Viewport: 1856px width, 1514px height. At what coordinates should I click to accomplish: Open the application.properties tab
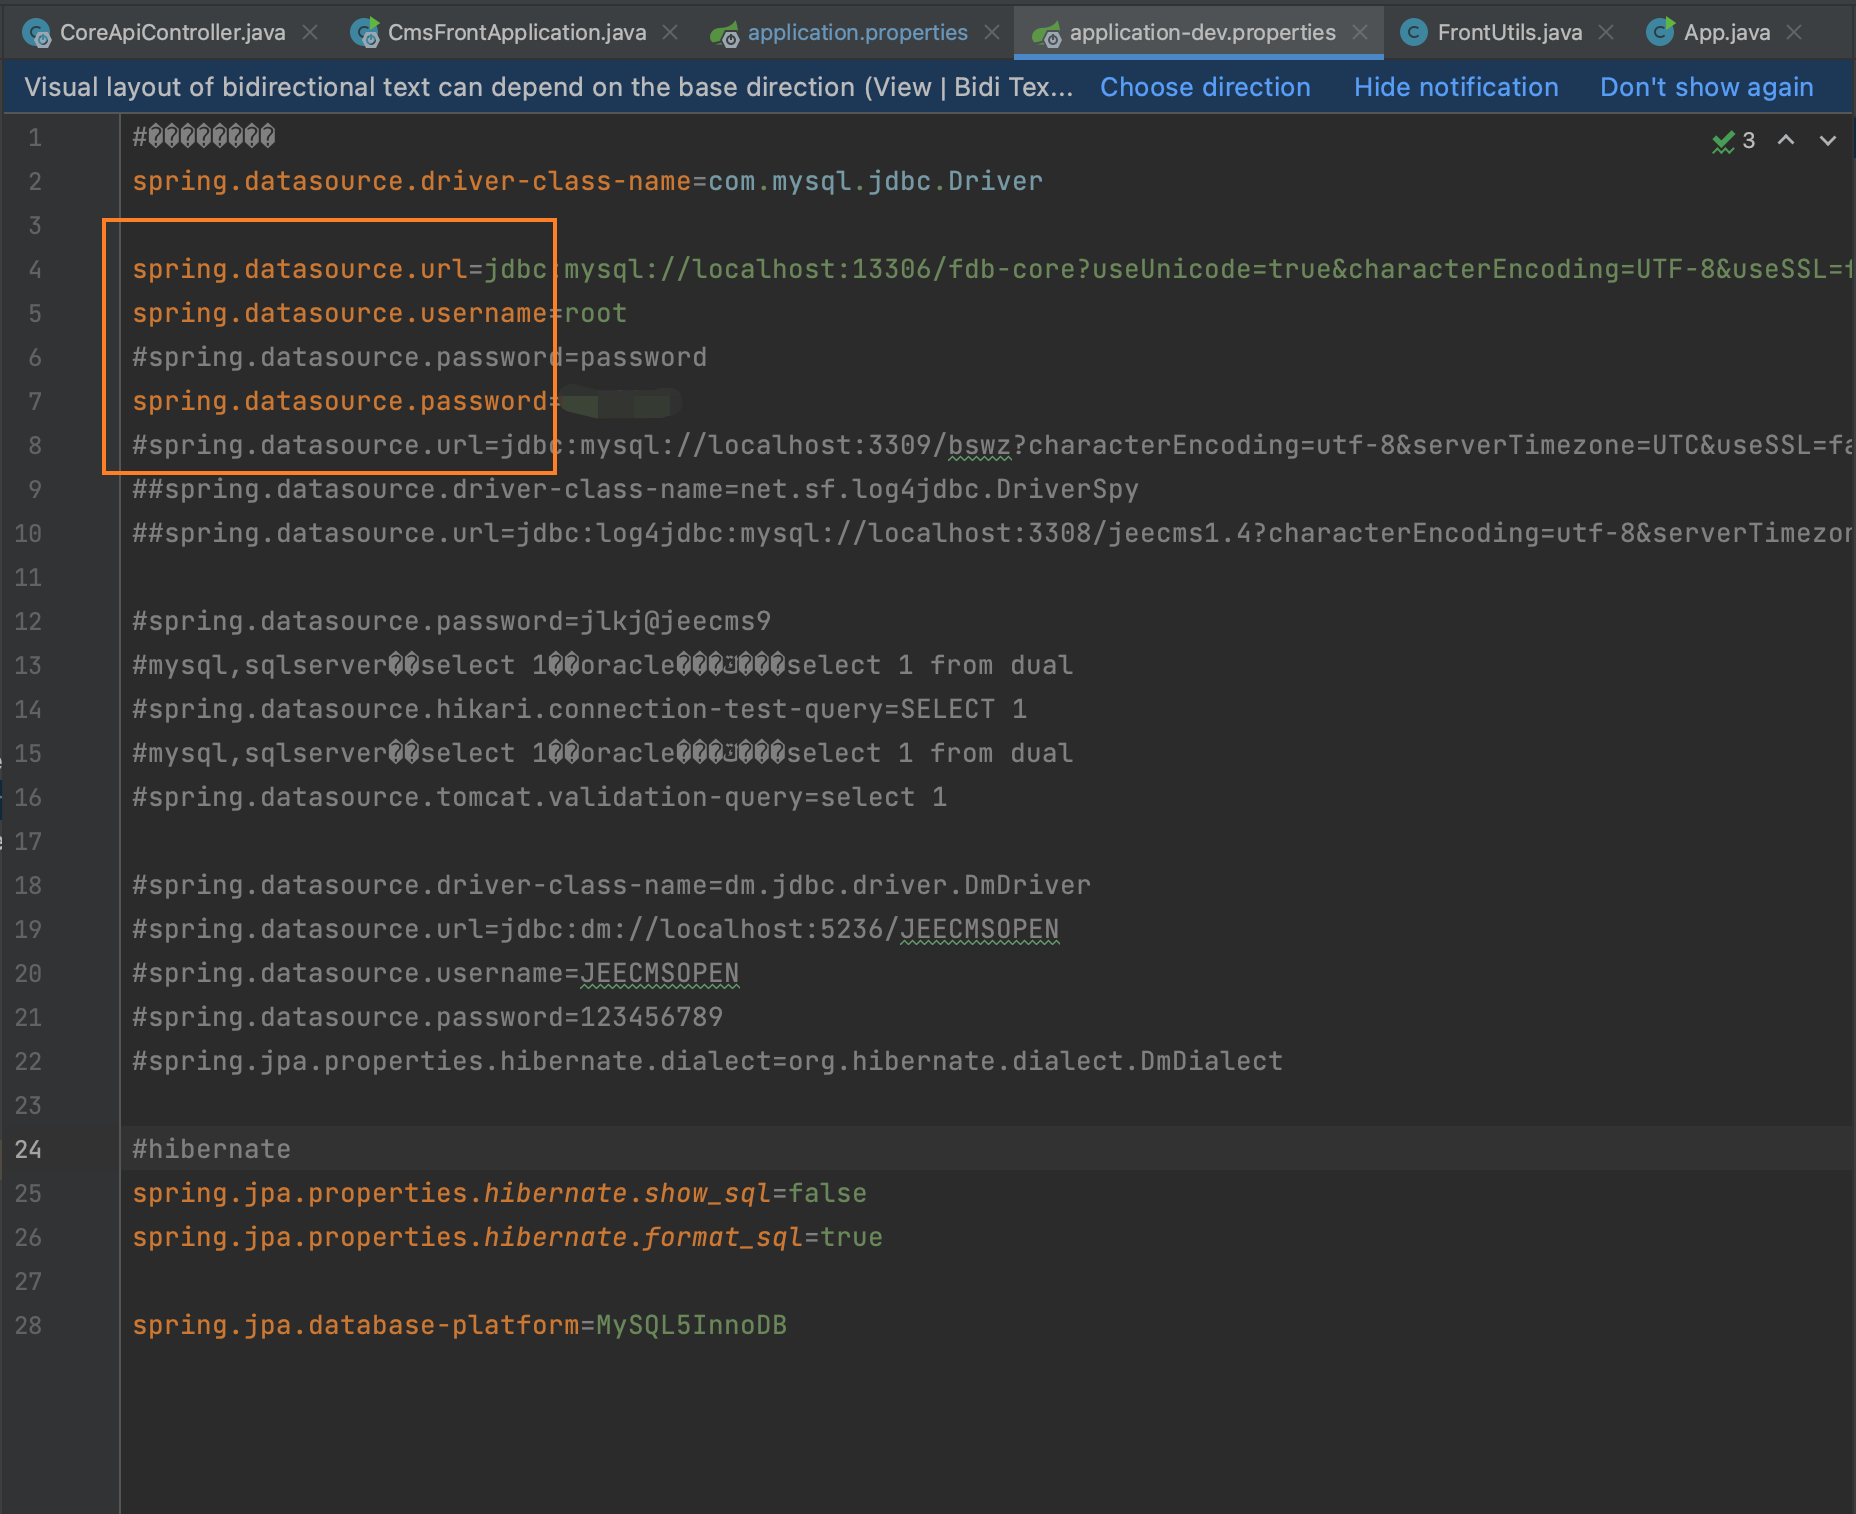(857, 33)
